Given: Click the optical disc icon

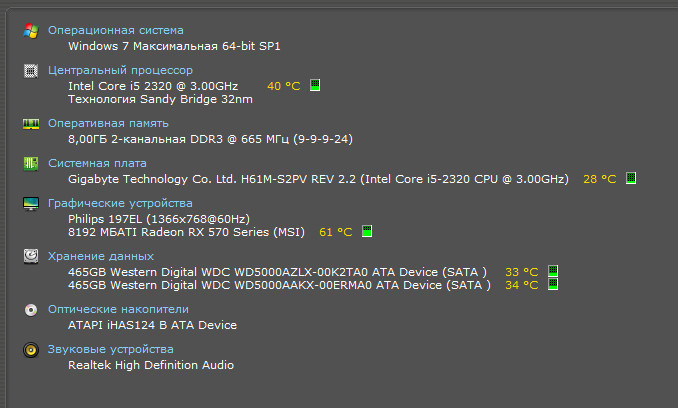Looking at the screenshot, I should coord(31,310).
